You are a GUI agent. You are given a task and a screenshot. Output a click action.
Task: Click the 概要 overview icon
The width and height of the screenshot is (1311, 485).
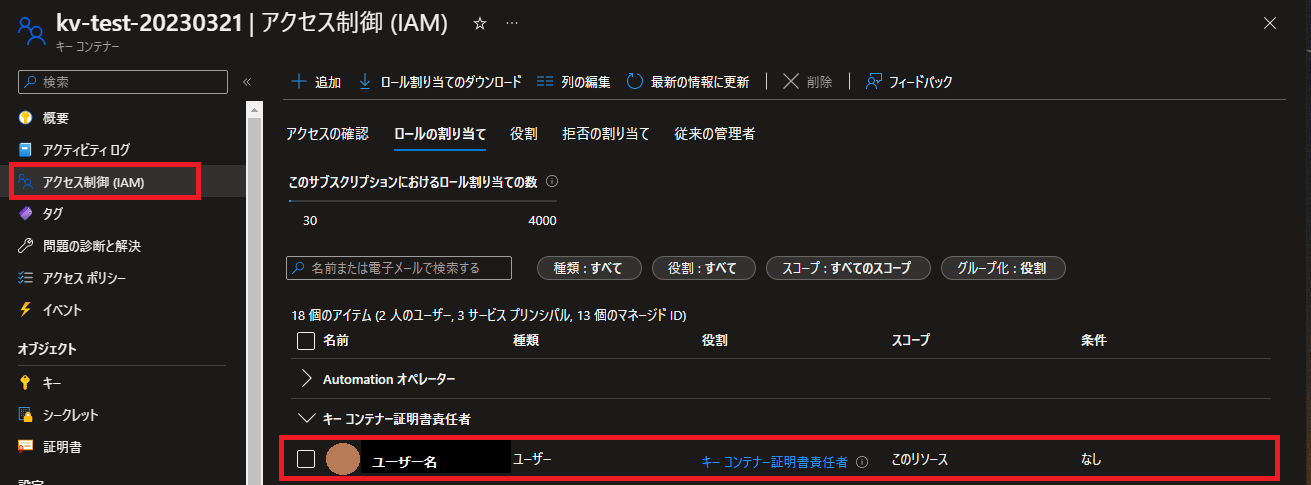tap(26, 117)
